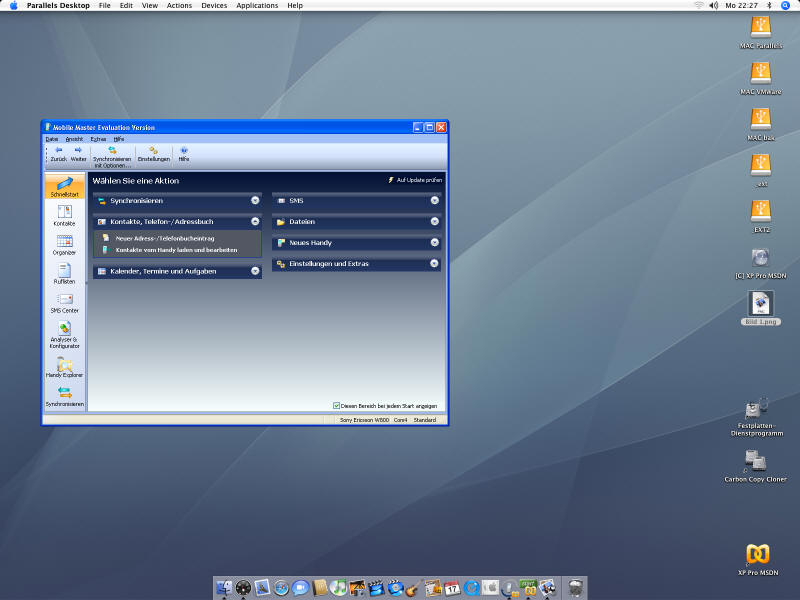Expand the Einstellungen und Extras section
The width and height of the screenshot is (800, 600).
[x=435, y=264]
